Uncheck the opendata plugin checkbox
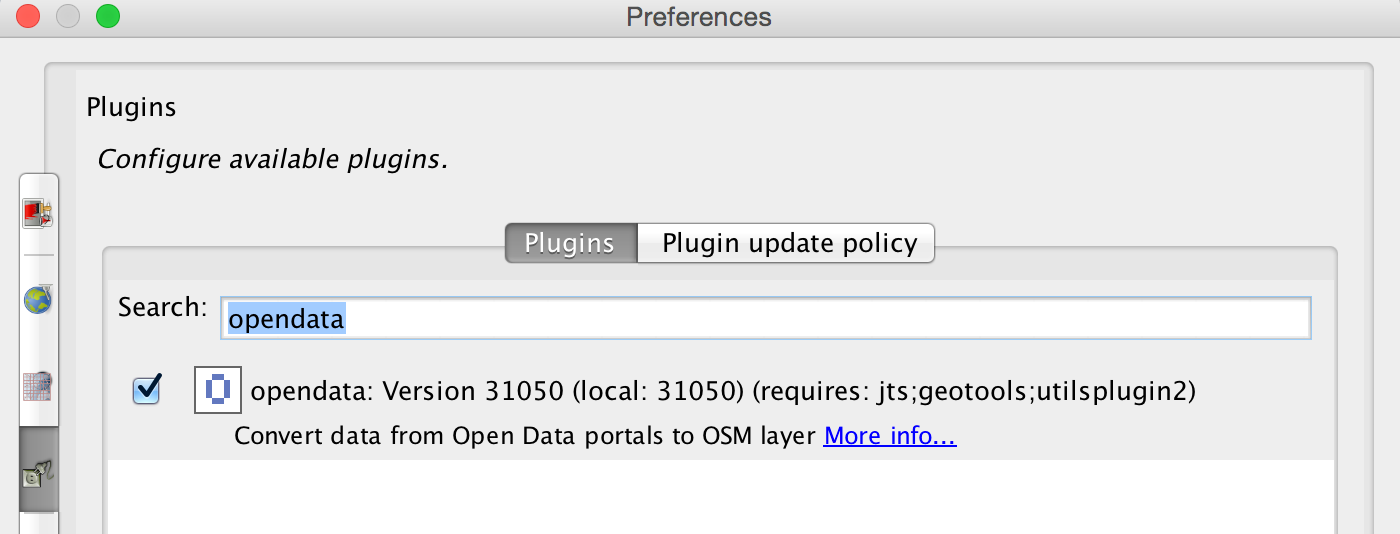This screenshot has width=1400, height=534. (147, 390)
